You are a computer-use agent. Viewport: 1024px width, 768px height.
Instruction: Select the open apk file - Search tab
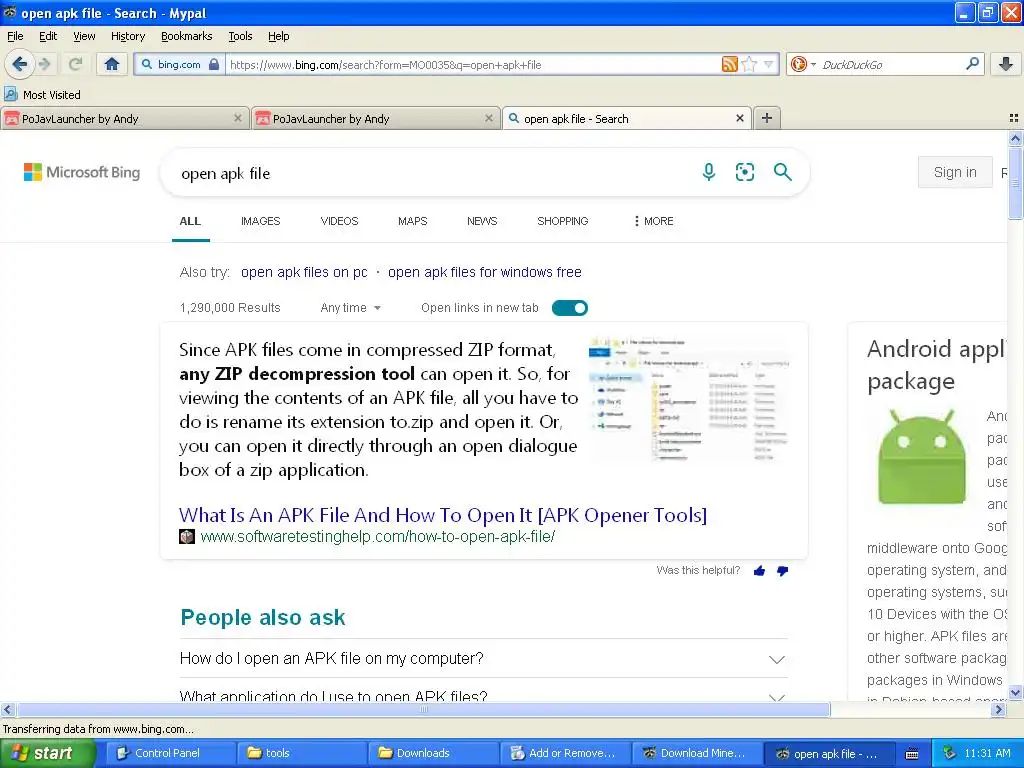point(620,119)
